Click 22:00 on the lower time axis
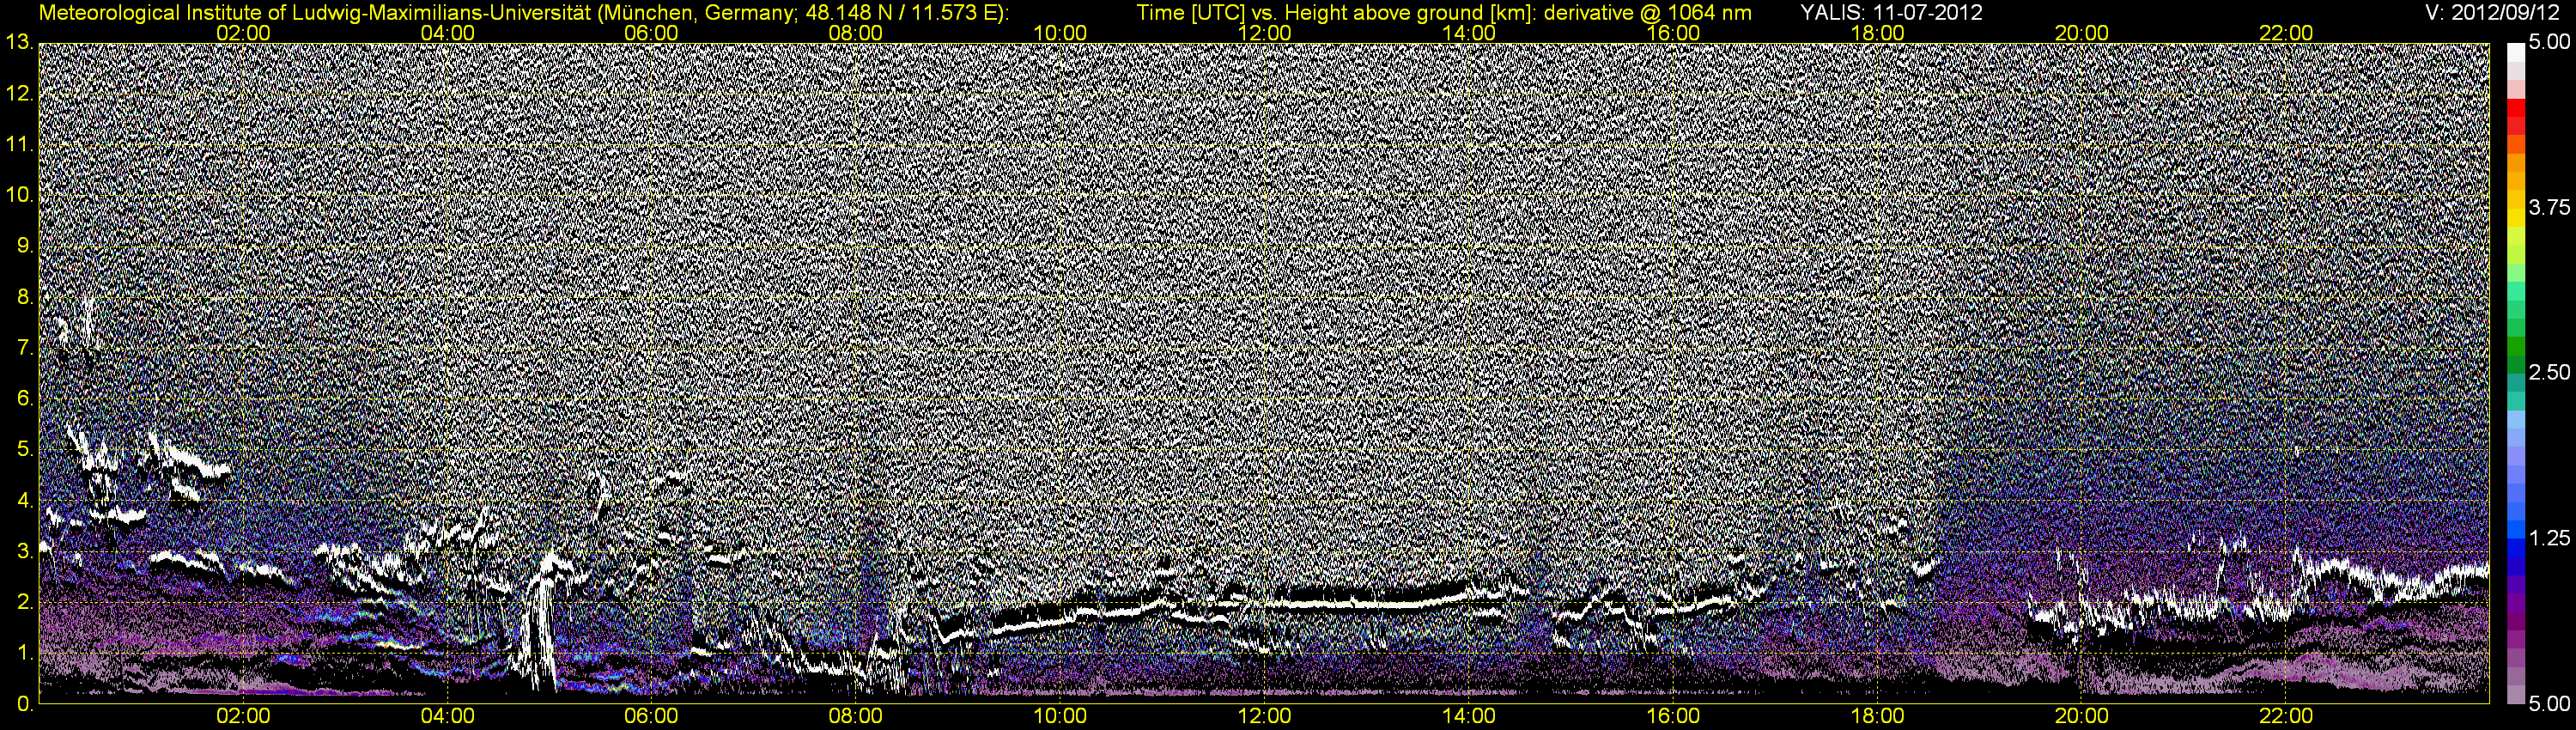 click(x=2286, y=717)
